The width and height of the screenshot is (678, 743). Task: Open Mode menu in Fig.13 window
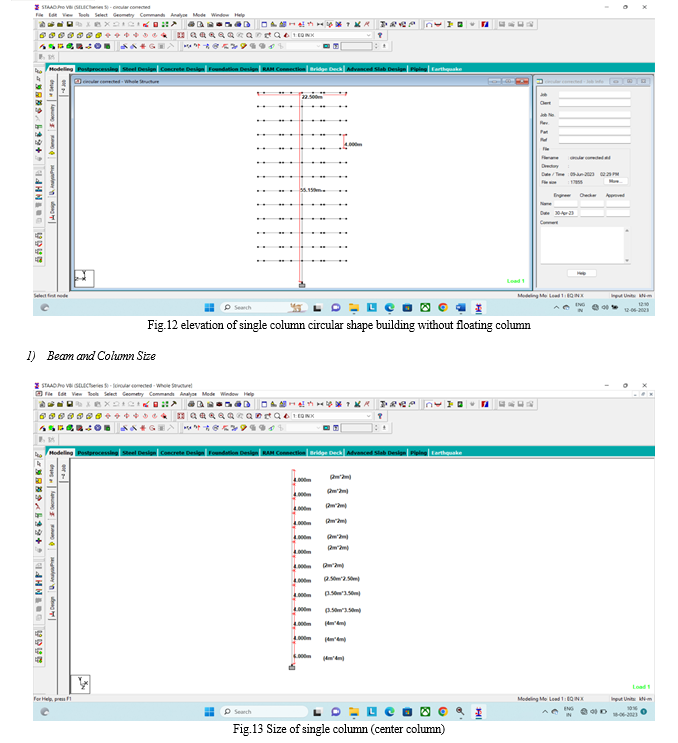coord(208,394)
